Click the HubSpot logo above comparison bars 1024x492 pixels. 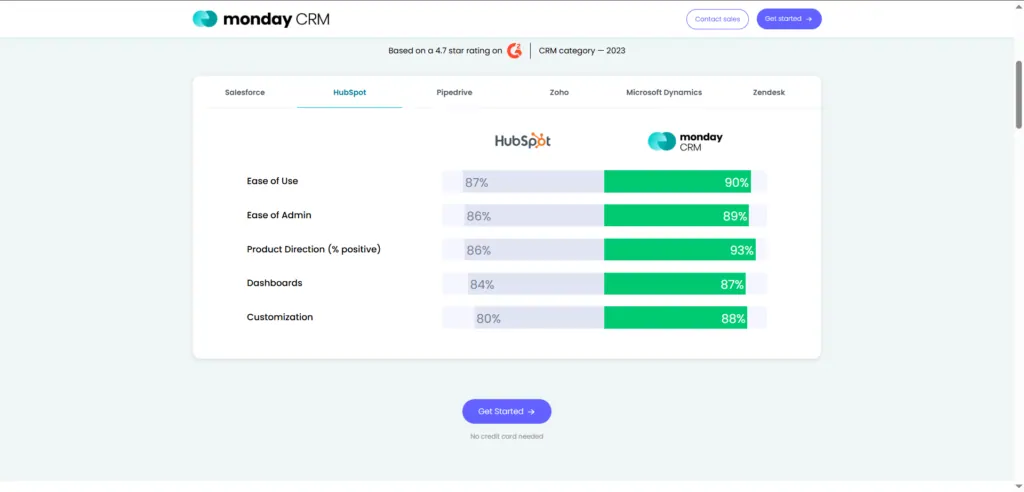(x=522, y=140)
